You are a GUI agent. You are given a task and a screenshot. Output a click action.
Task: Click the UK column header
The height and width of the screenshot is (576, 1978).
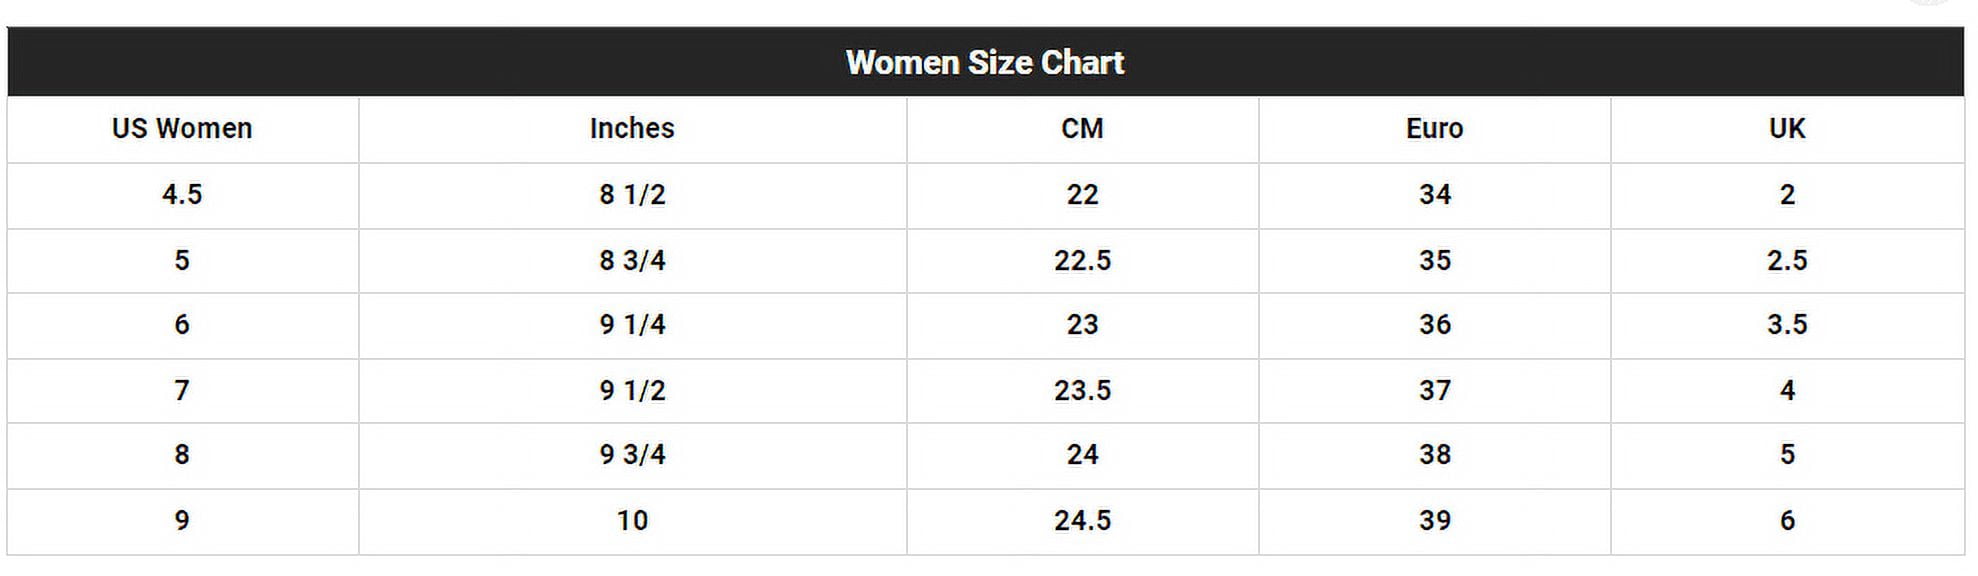[x=1787, y=129]
